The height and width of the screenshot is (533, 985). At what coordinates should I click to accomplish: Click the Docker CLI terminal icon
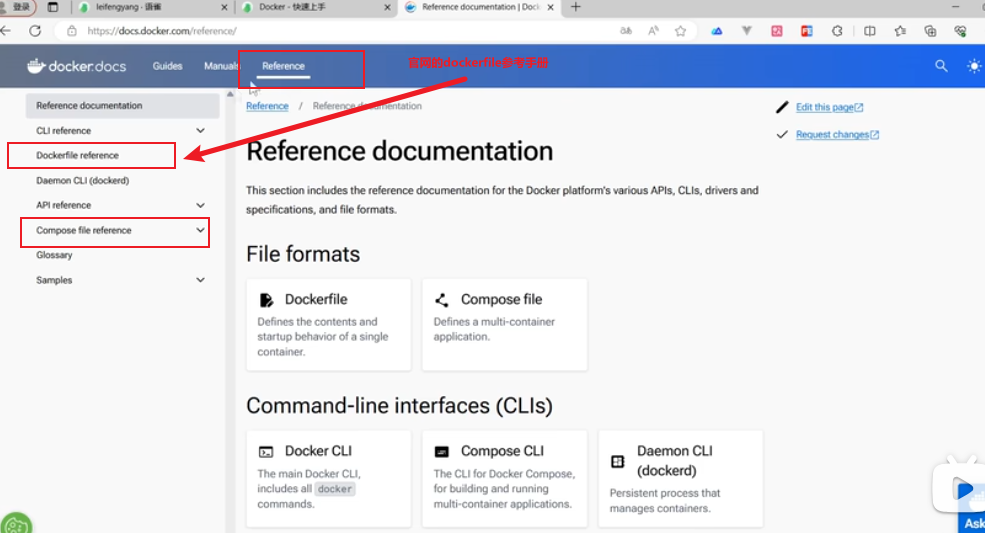(266, 452)
